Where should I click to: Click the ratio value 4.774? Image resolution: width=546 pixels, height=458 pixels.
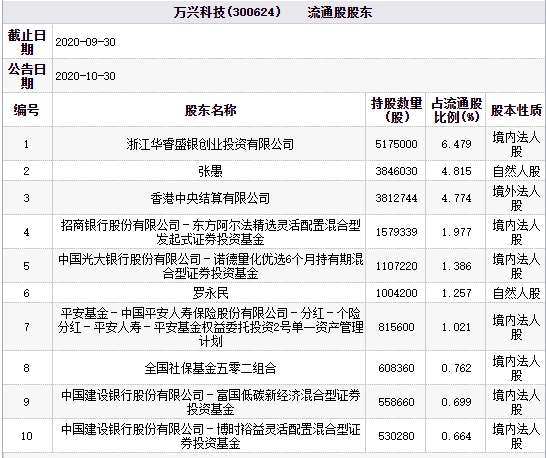point(456,198)
